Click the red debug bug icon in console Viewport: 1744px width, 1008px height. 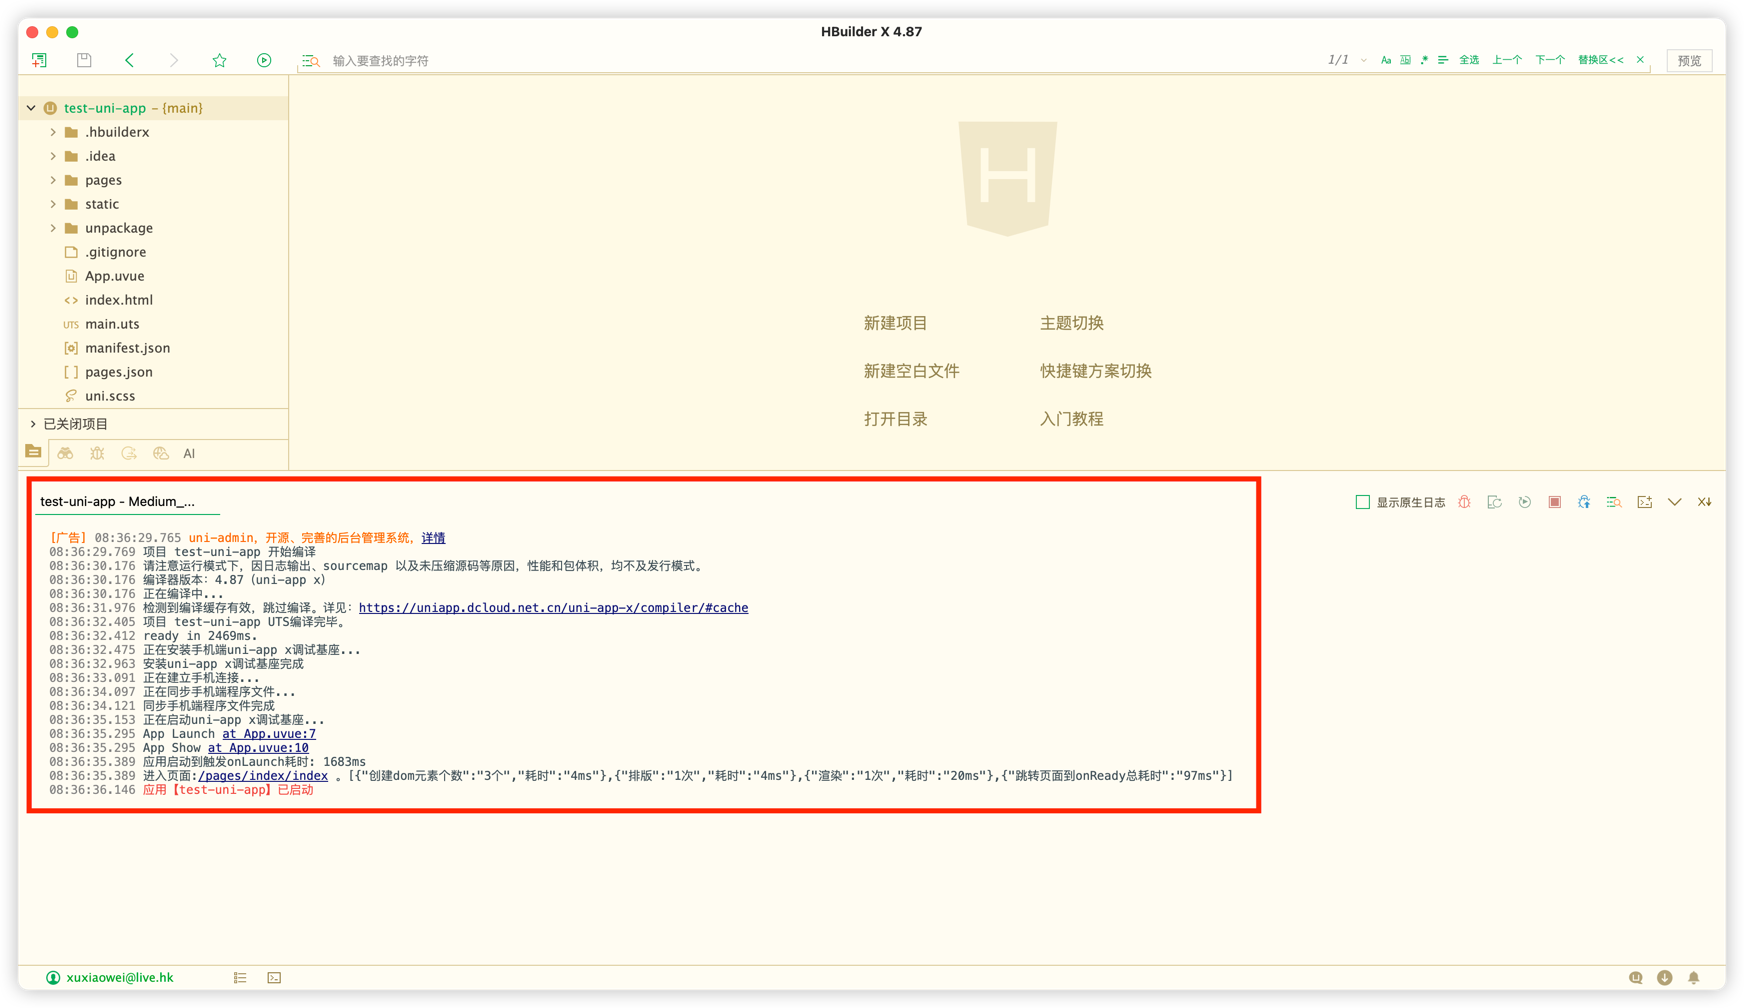1464,502
